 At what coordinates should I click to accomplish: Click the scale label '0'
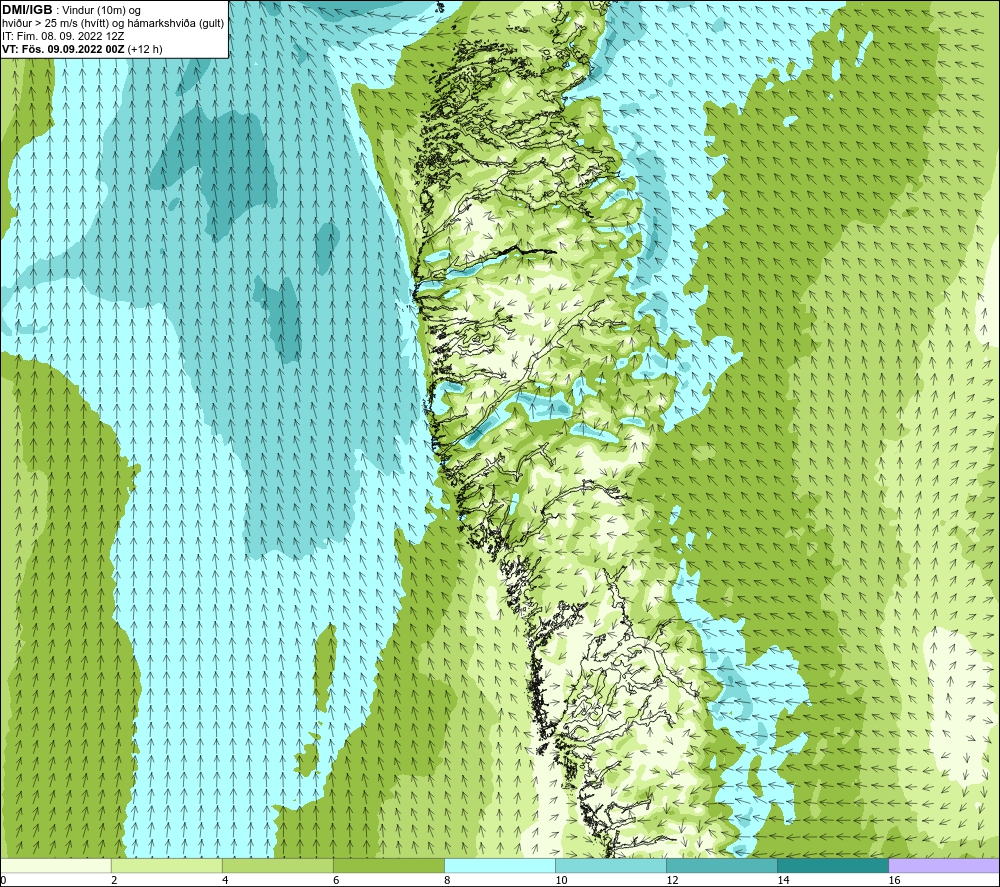[x=3, y=881]
